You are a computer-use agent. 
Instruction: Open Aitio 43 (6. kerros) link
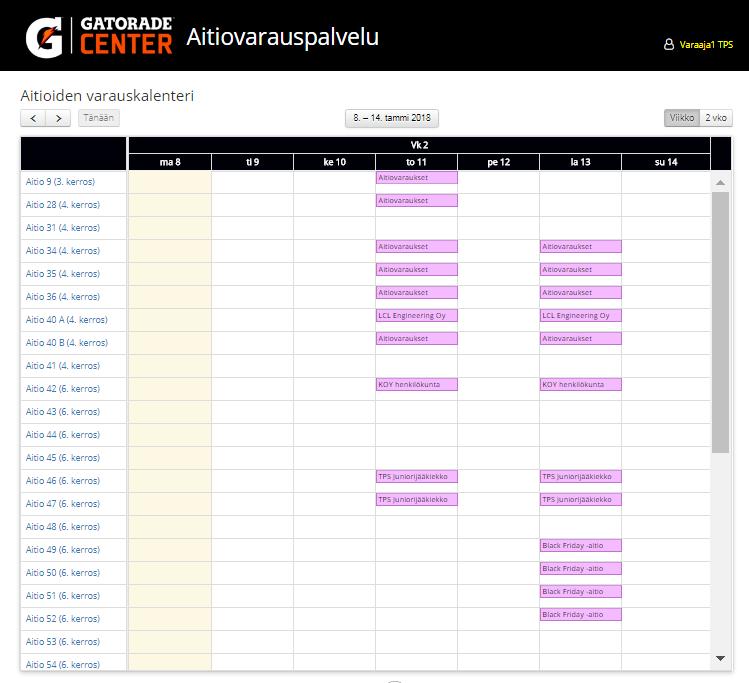tap(63, 411)
